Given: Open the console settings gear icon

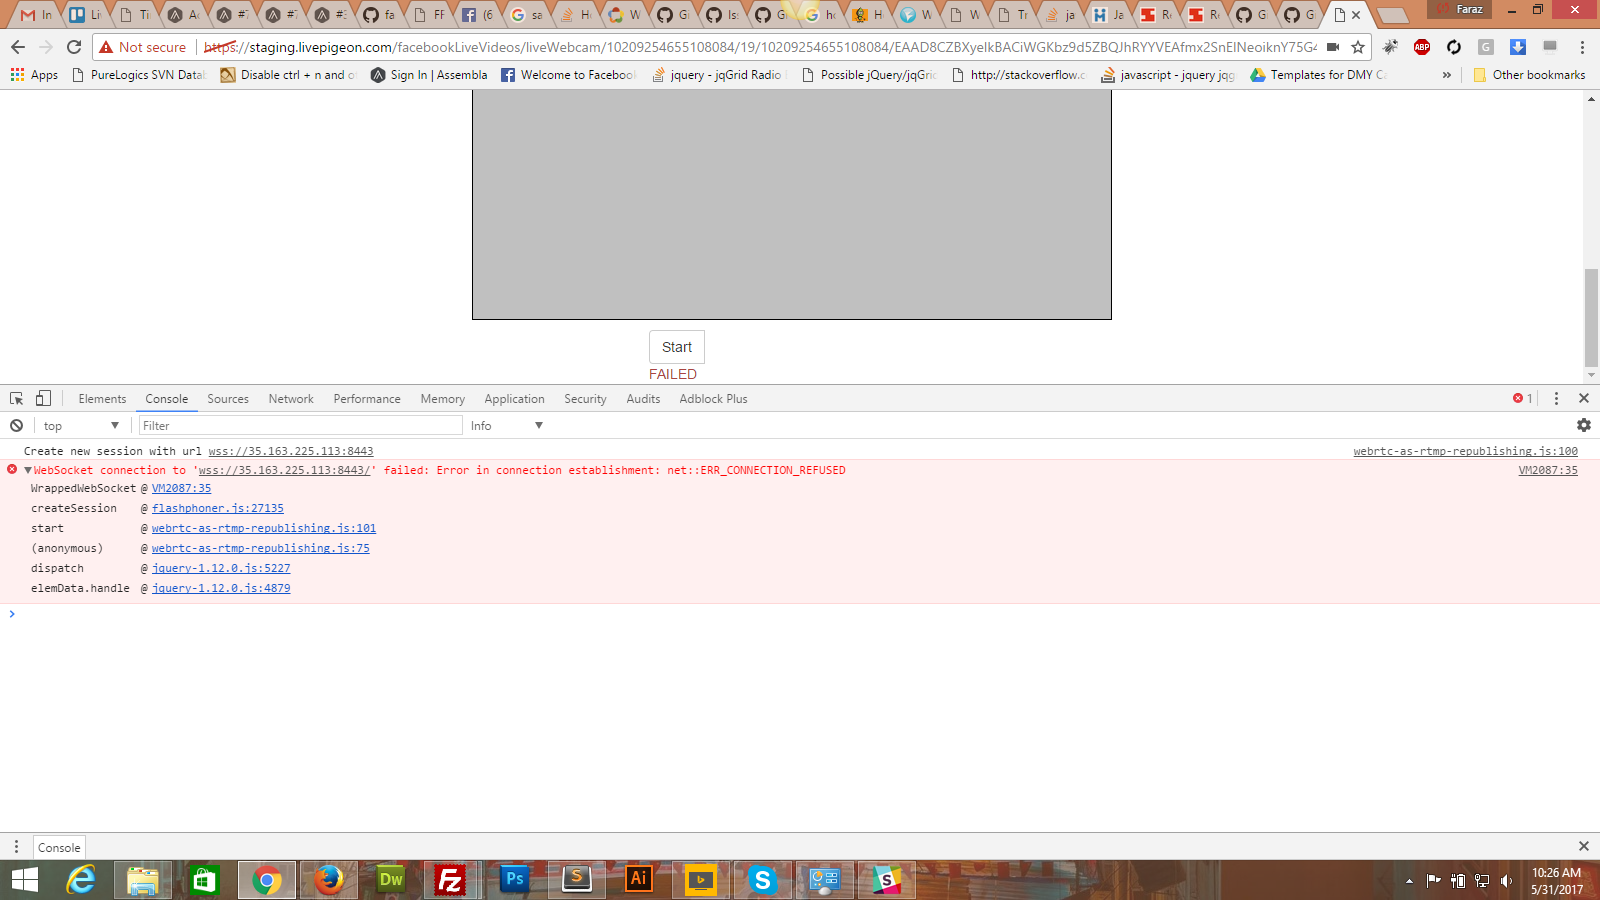Looking at the screenshot, I should click(x=1583, y=425).
